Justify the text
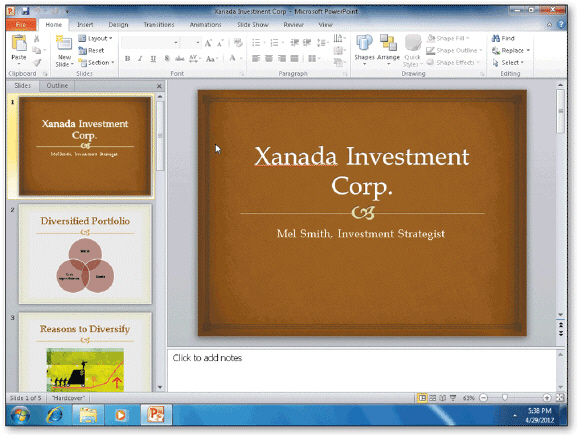This screenshot has height=437, width=578. [294, 59]
